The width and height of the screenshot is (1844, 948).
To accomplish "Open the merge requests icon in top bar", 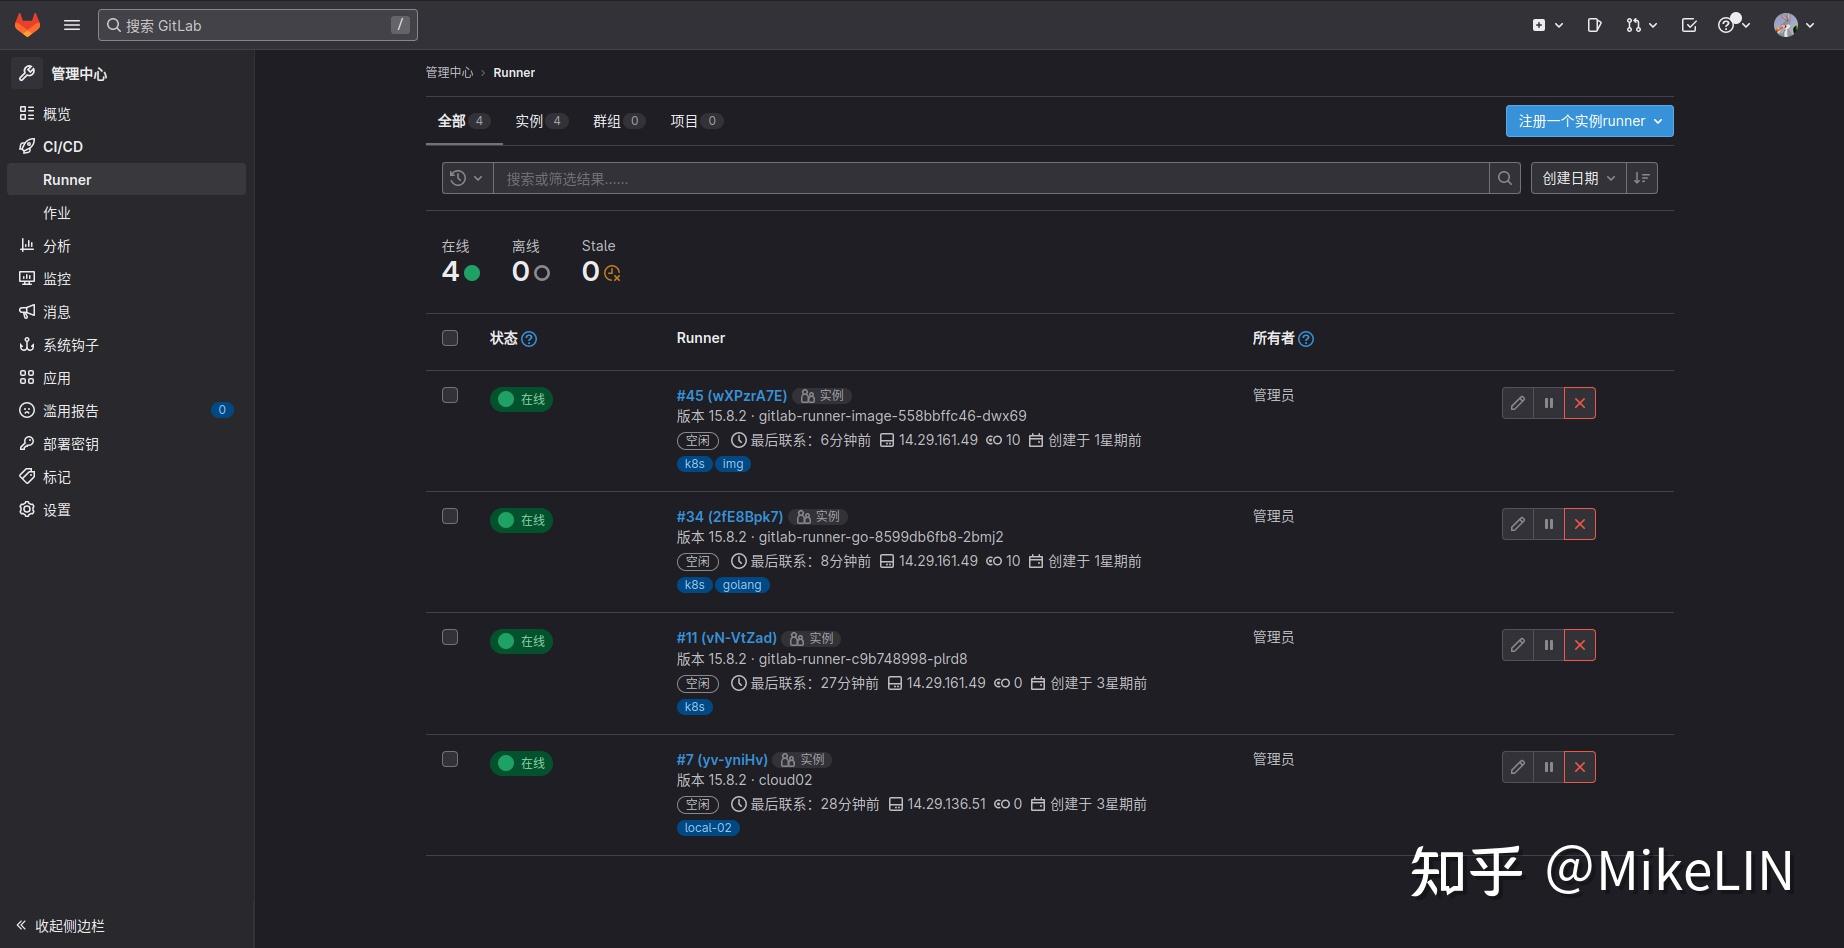I will pyautogui.click(x=1636, y=24).
